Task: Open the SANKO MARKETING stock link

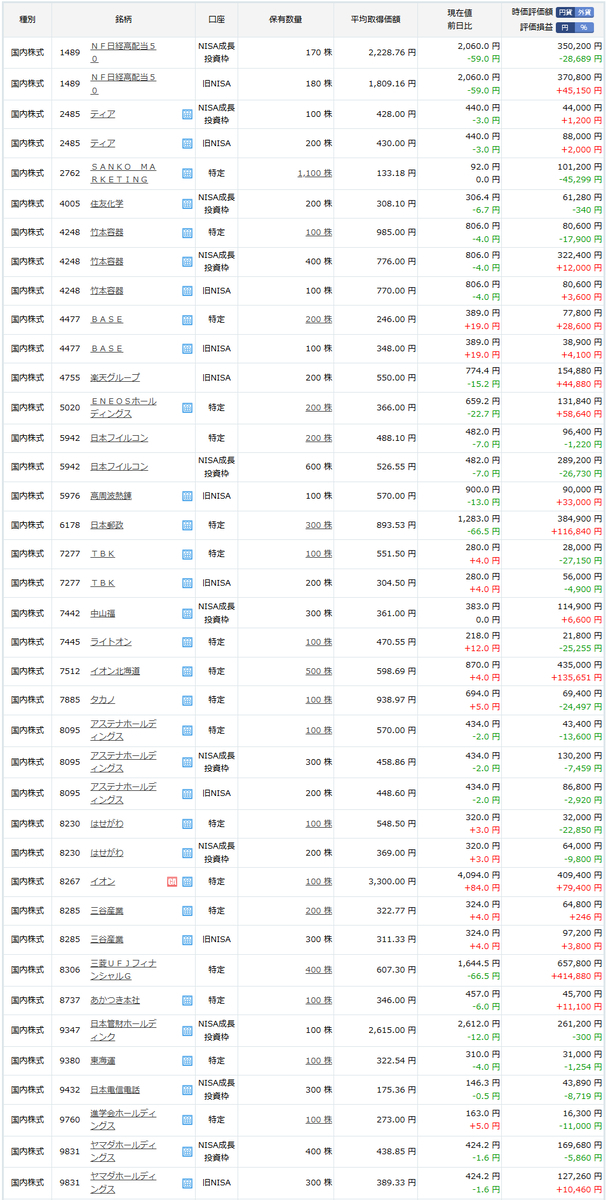Action: pos(123,174)
